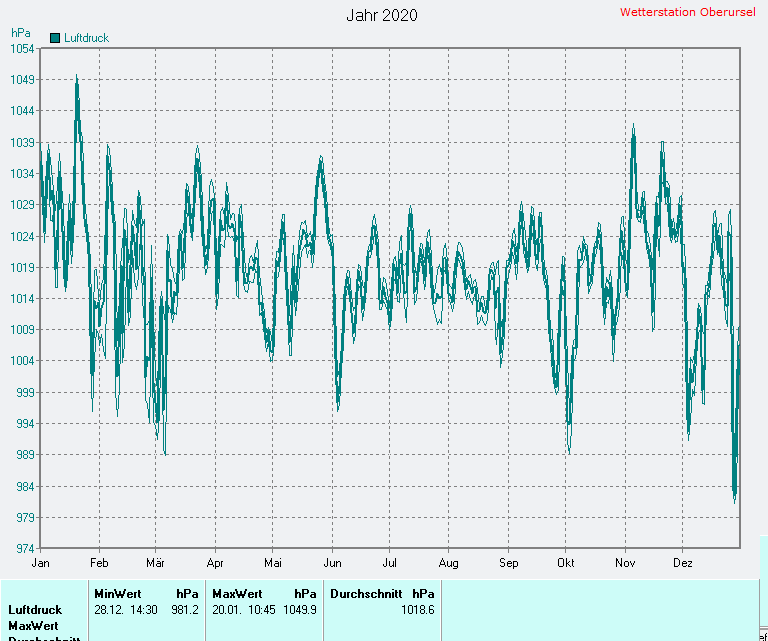
Task: Click the minimum value 981.2
Action: tap(185, 610)
